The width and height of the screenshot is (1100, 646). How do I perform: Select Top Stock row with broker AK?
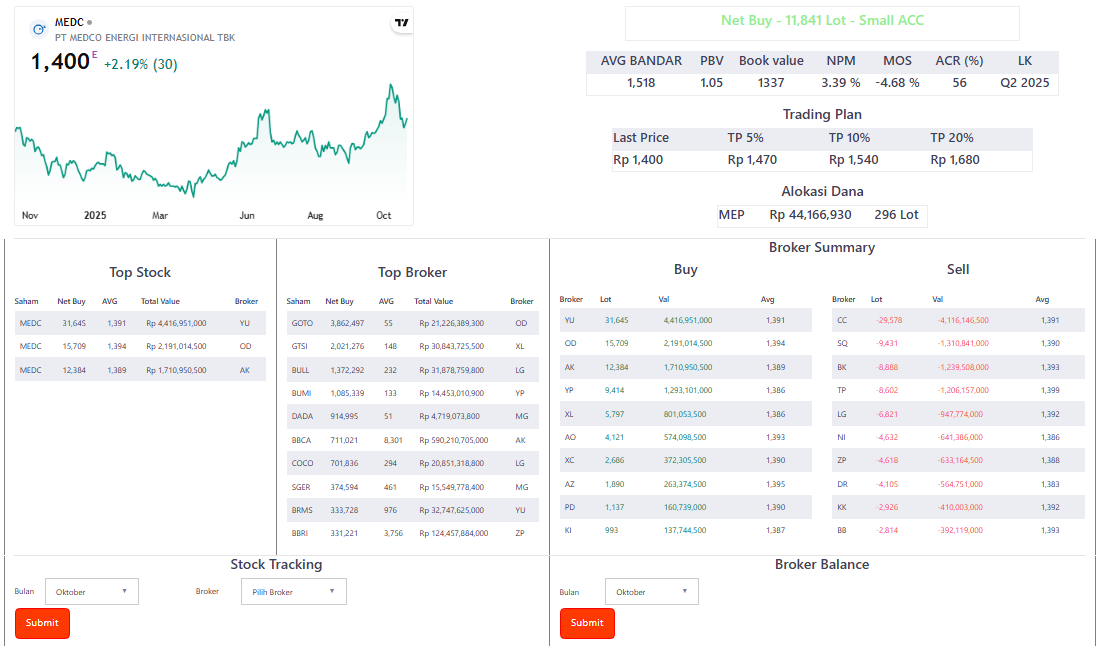[140, 370]
